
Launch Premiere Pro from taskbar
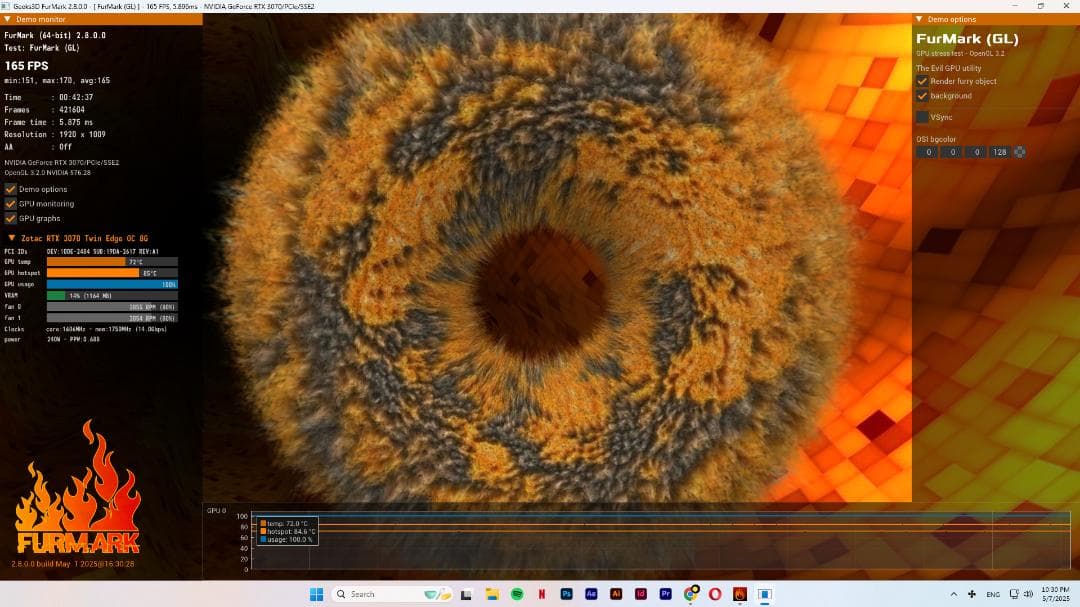(666, 594)
